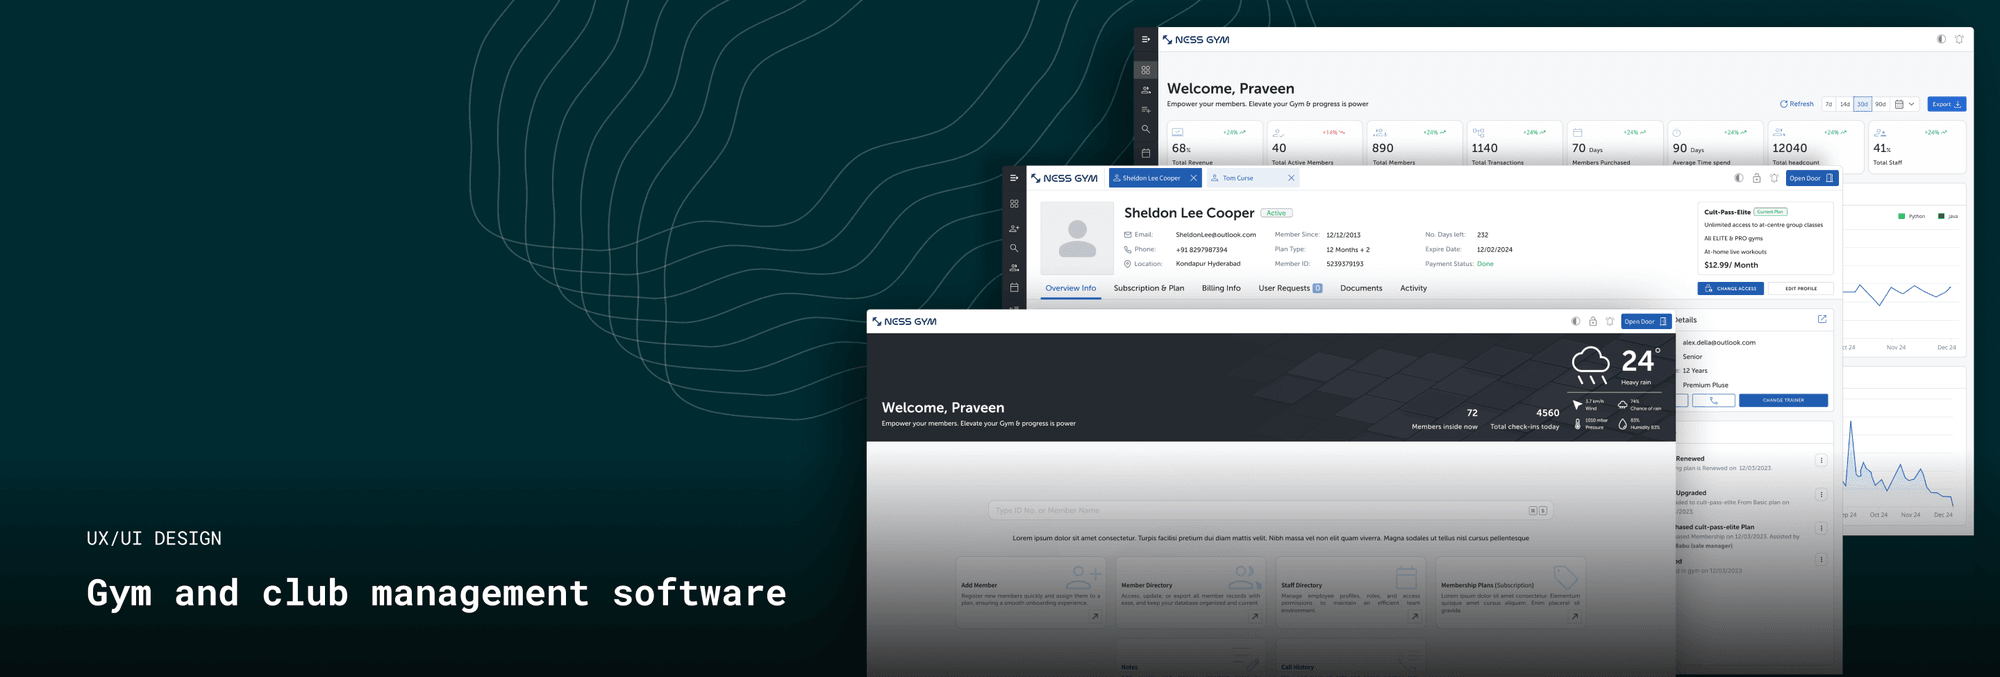Viewport: 2000px width, 677px height.
Task: Choose the 90d time range option
Action: 1880,104
